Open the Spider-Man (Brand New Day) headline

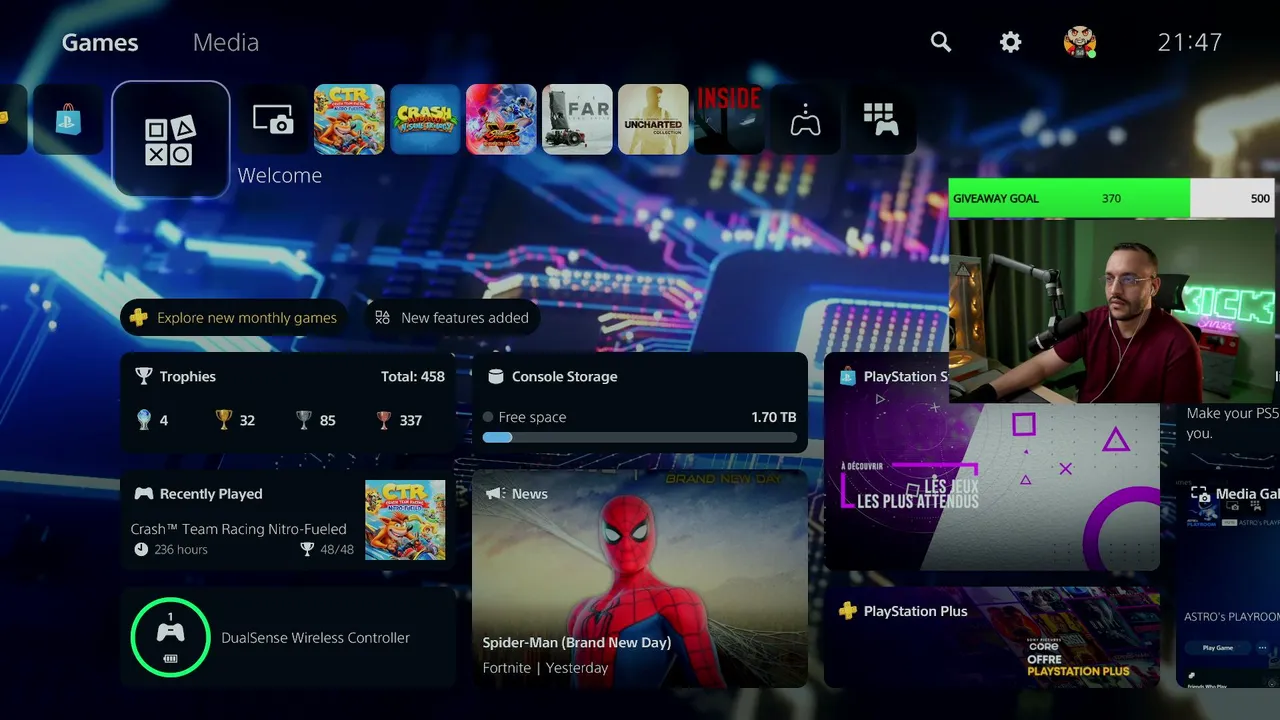[577, 643]
